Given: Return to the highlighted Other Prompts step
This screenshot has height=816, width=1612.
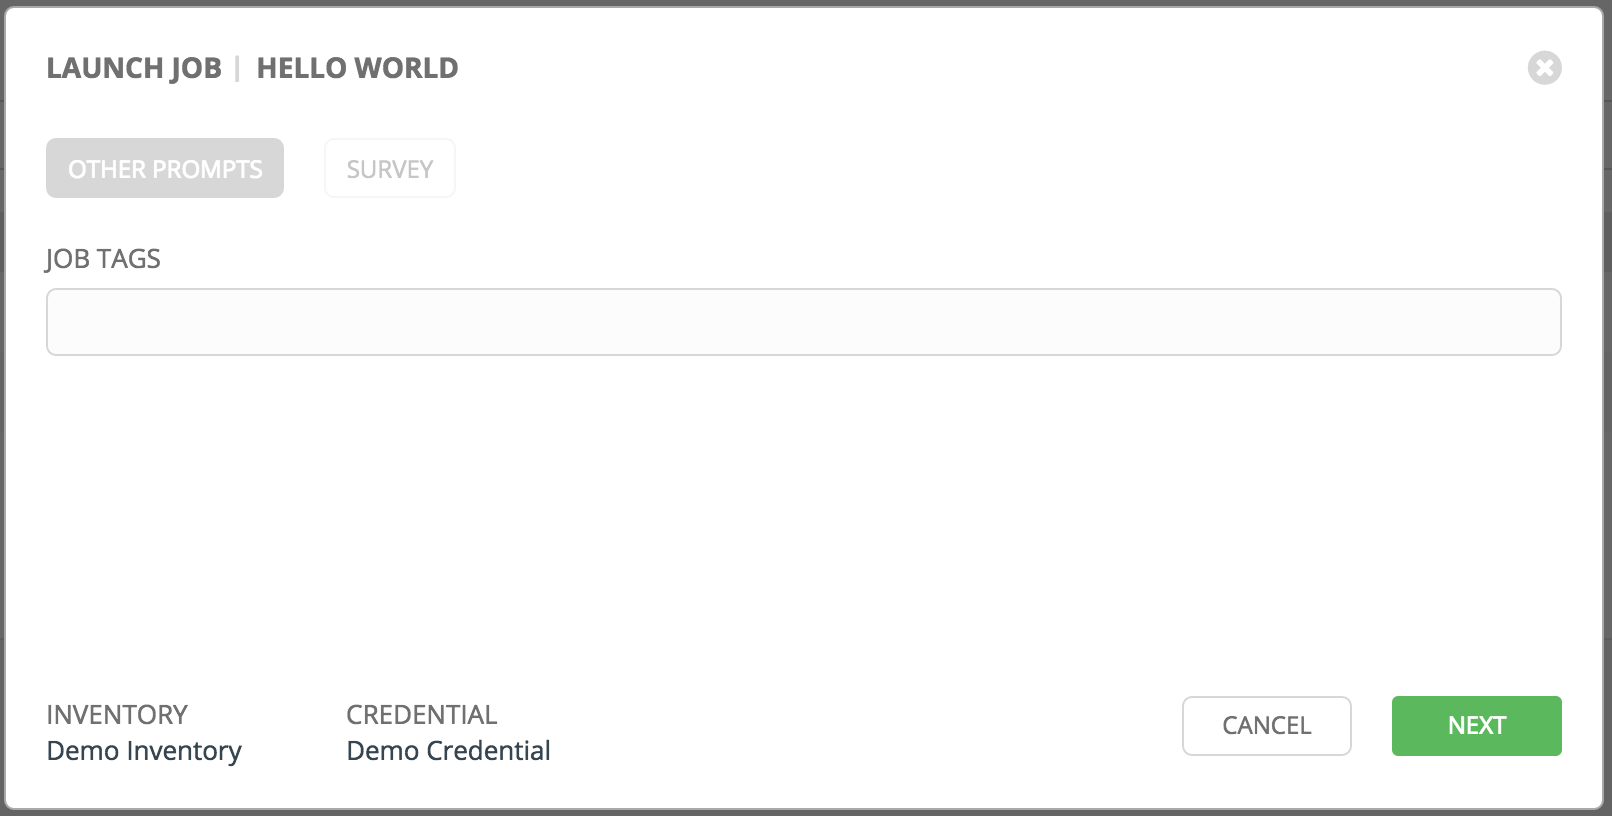Looking at the screenshot, I should 165,168.
